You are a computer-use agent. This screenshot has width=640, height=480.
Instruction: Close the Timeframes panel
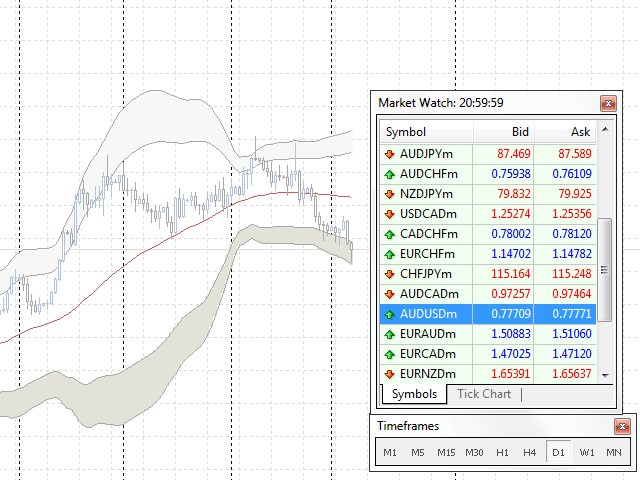click(621, 427)
